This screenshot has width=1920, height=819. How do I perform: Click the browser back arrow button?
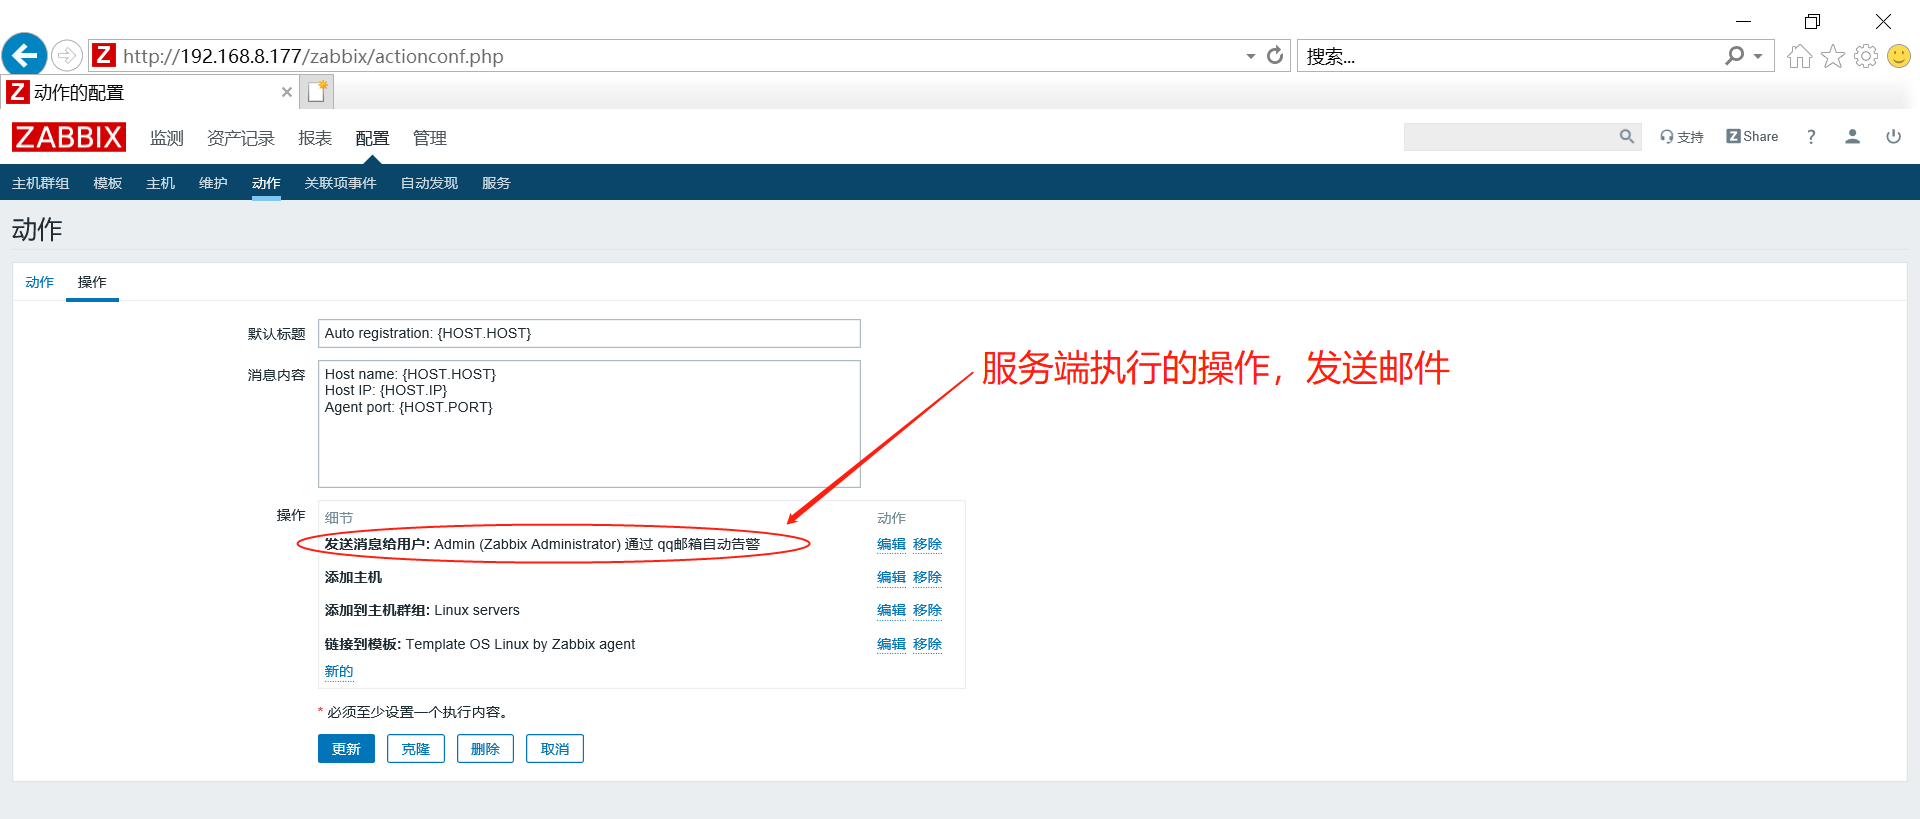click(24, 55)
